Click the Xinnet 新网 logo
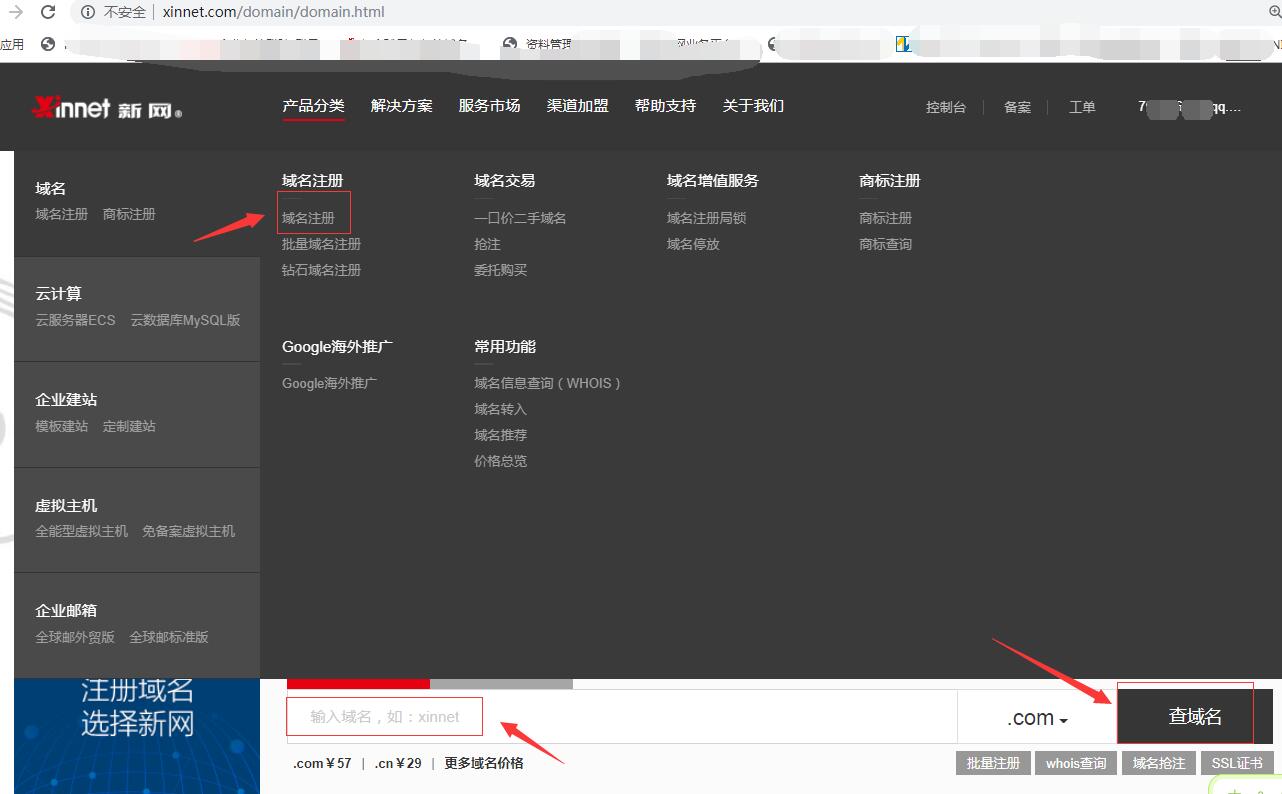1282x794 pixels. coord(108,107)
